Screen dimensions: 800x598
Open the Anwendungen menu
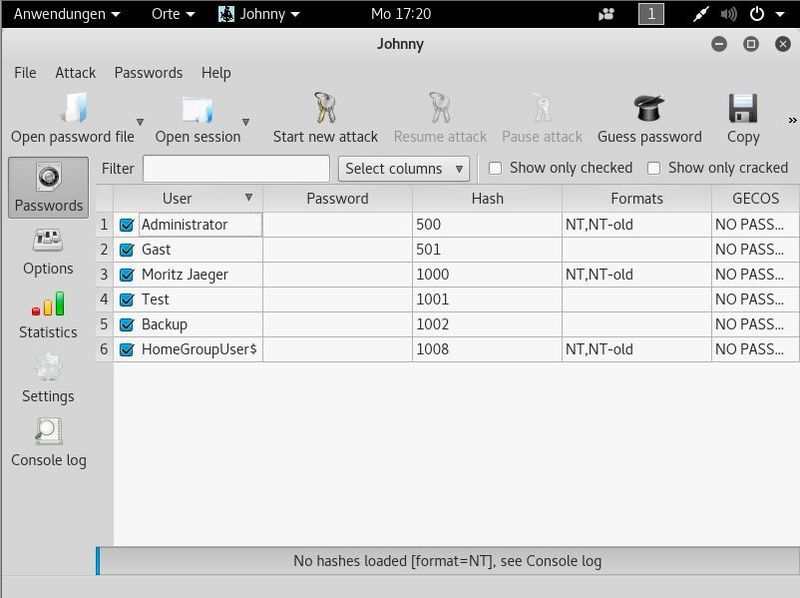point(67,14)
